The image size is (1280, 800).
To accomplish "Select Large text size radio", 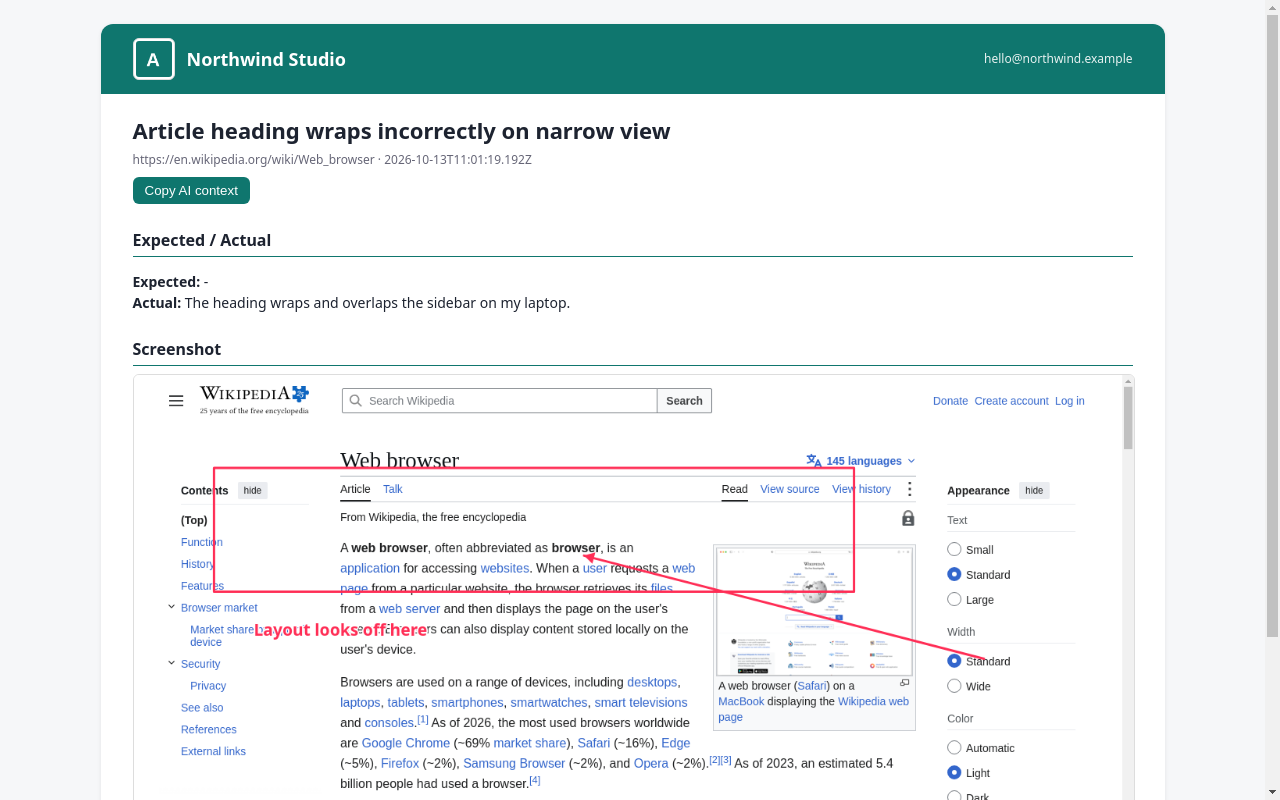I will (954, 599).
